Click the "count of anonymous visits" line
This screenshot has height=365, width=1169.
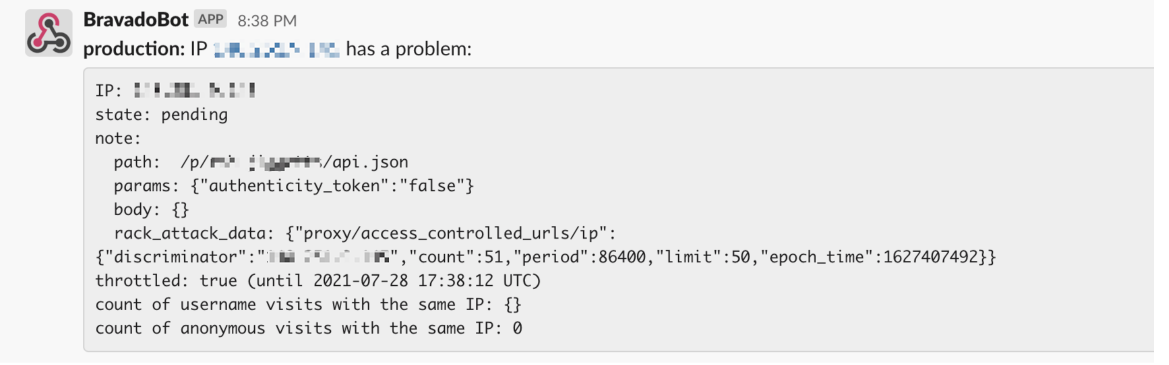[309, 328]
